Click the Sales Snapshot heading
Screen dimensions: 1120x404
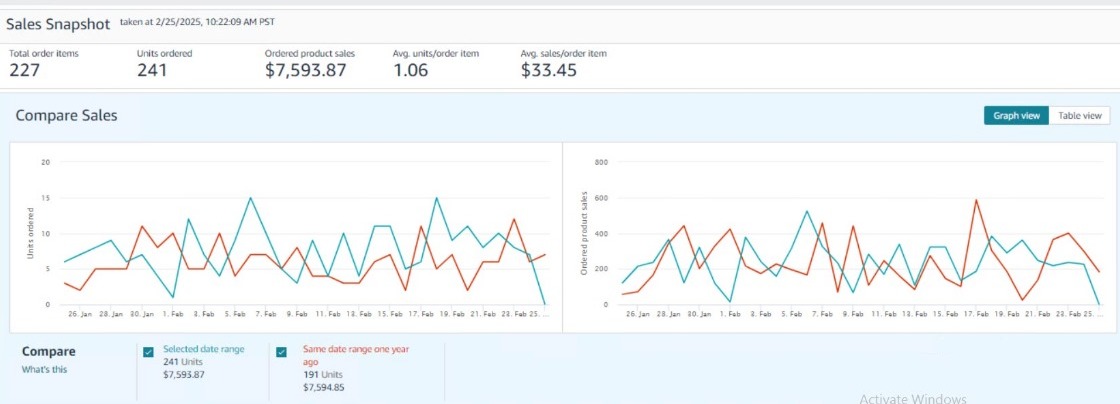[x=58, y=24]
